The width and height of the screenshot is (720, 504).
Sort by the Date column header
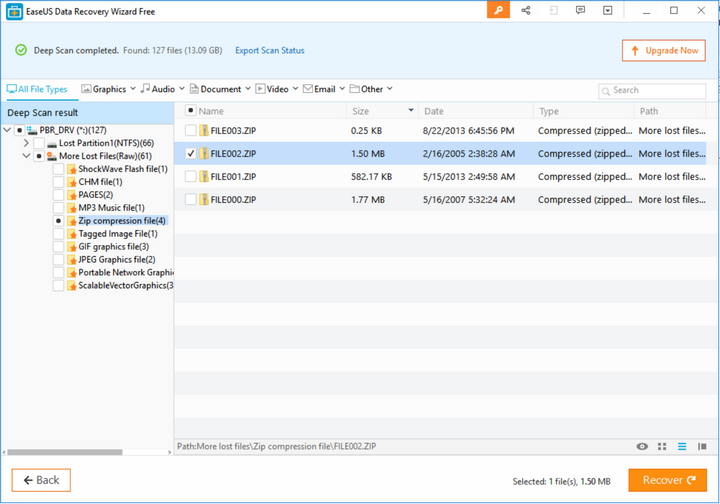point(476,111)
